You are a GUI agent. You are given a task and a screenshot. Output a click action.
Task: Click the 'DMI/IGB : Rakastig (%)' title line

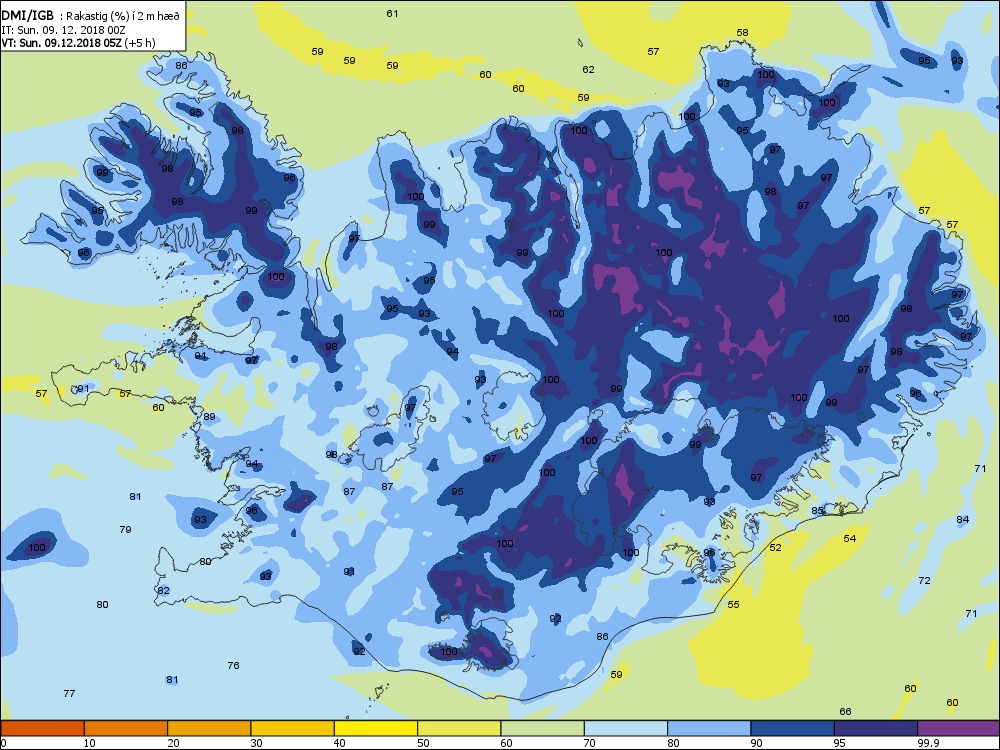(x=91, y=17)
